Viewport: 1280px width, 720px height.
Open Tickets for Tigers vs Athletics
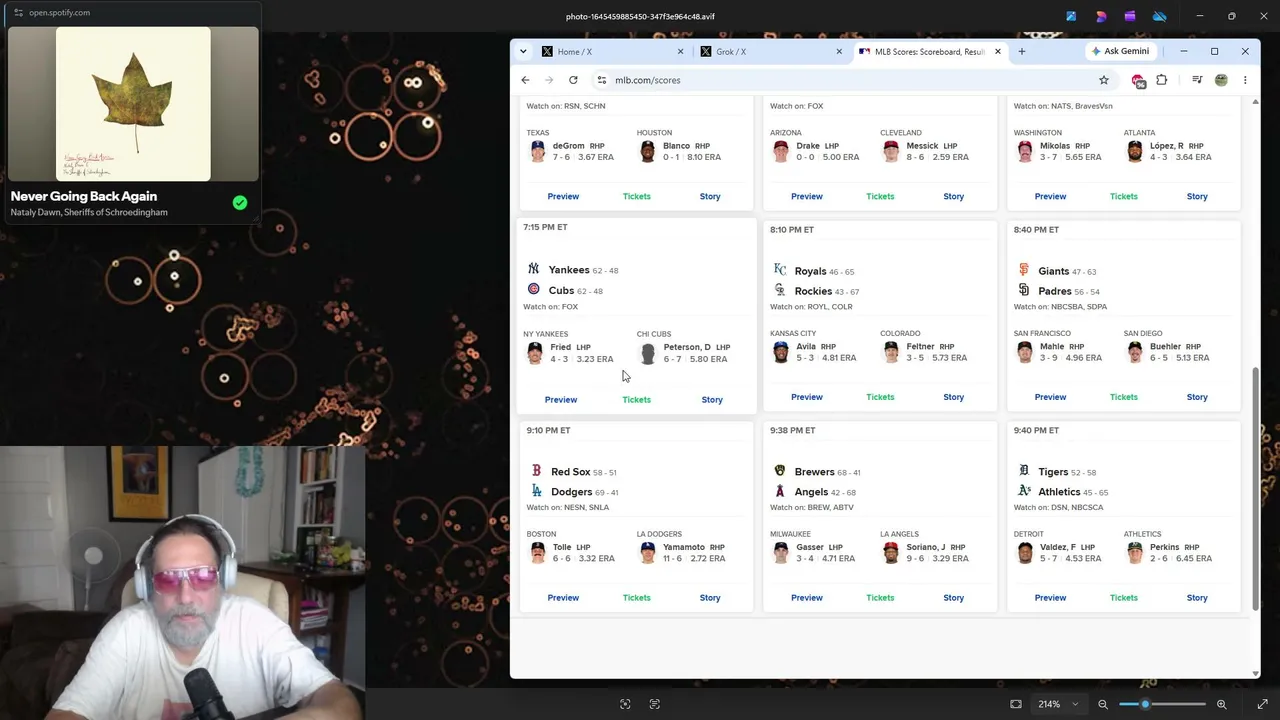[1124, 598]
